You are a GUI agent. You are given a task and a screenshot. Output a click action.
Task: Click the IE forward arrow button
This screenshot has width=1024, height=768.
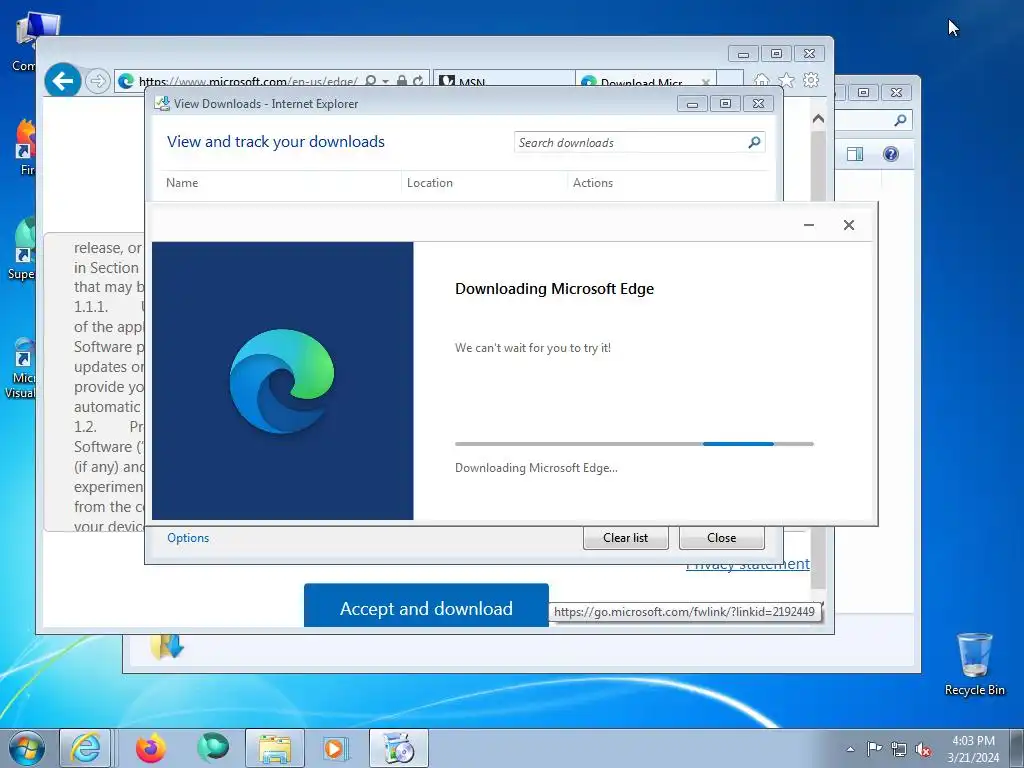pyautogui.click(x=97, y=81)
